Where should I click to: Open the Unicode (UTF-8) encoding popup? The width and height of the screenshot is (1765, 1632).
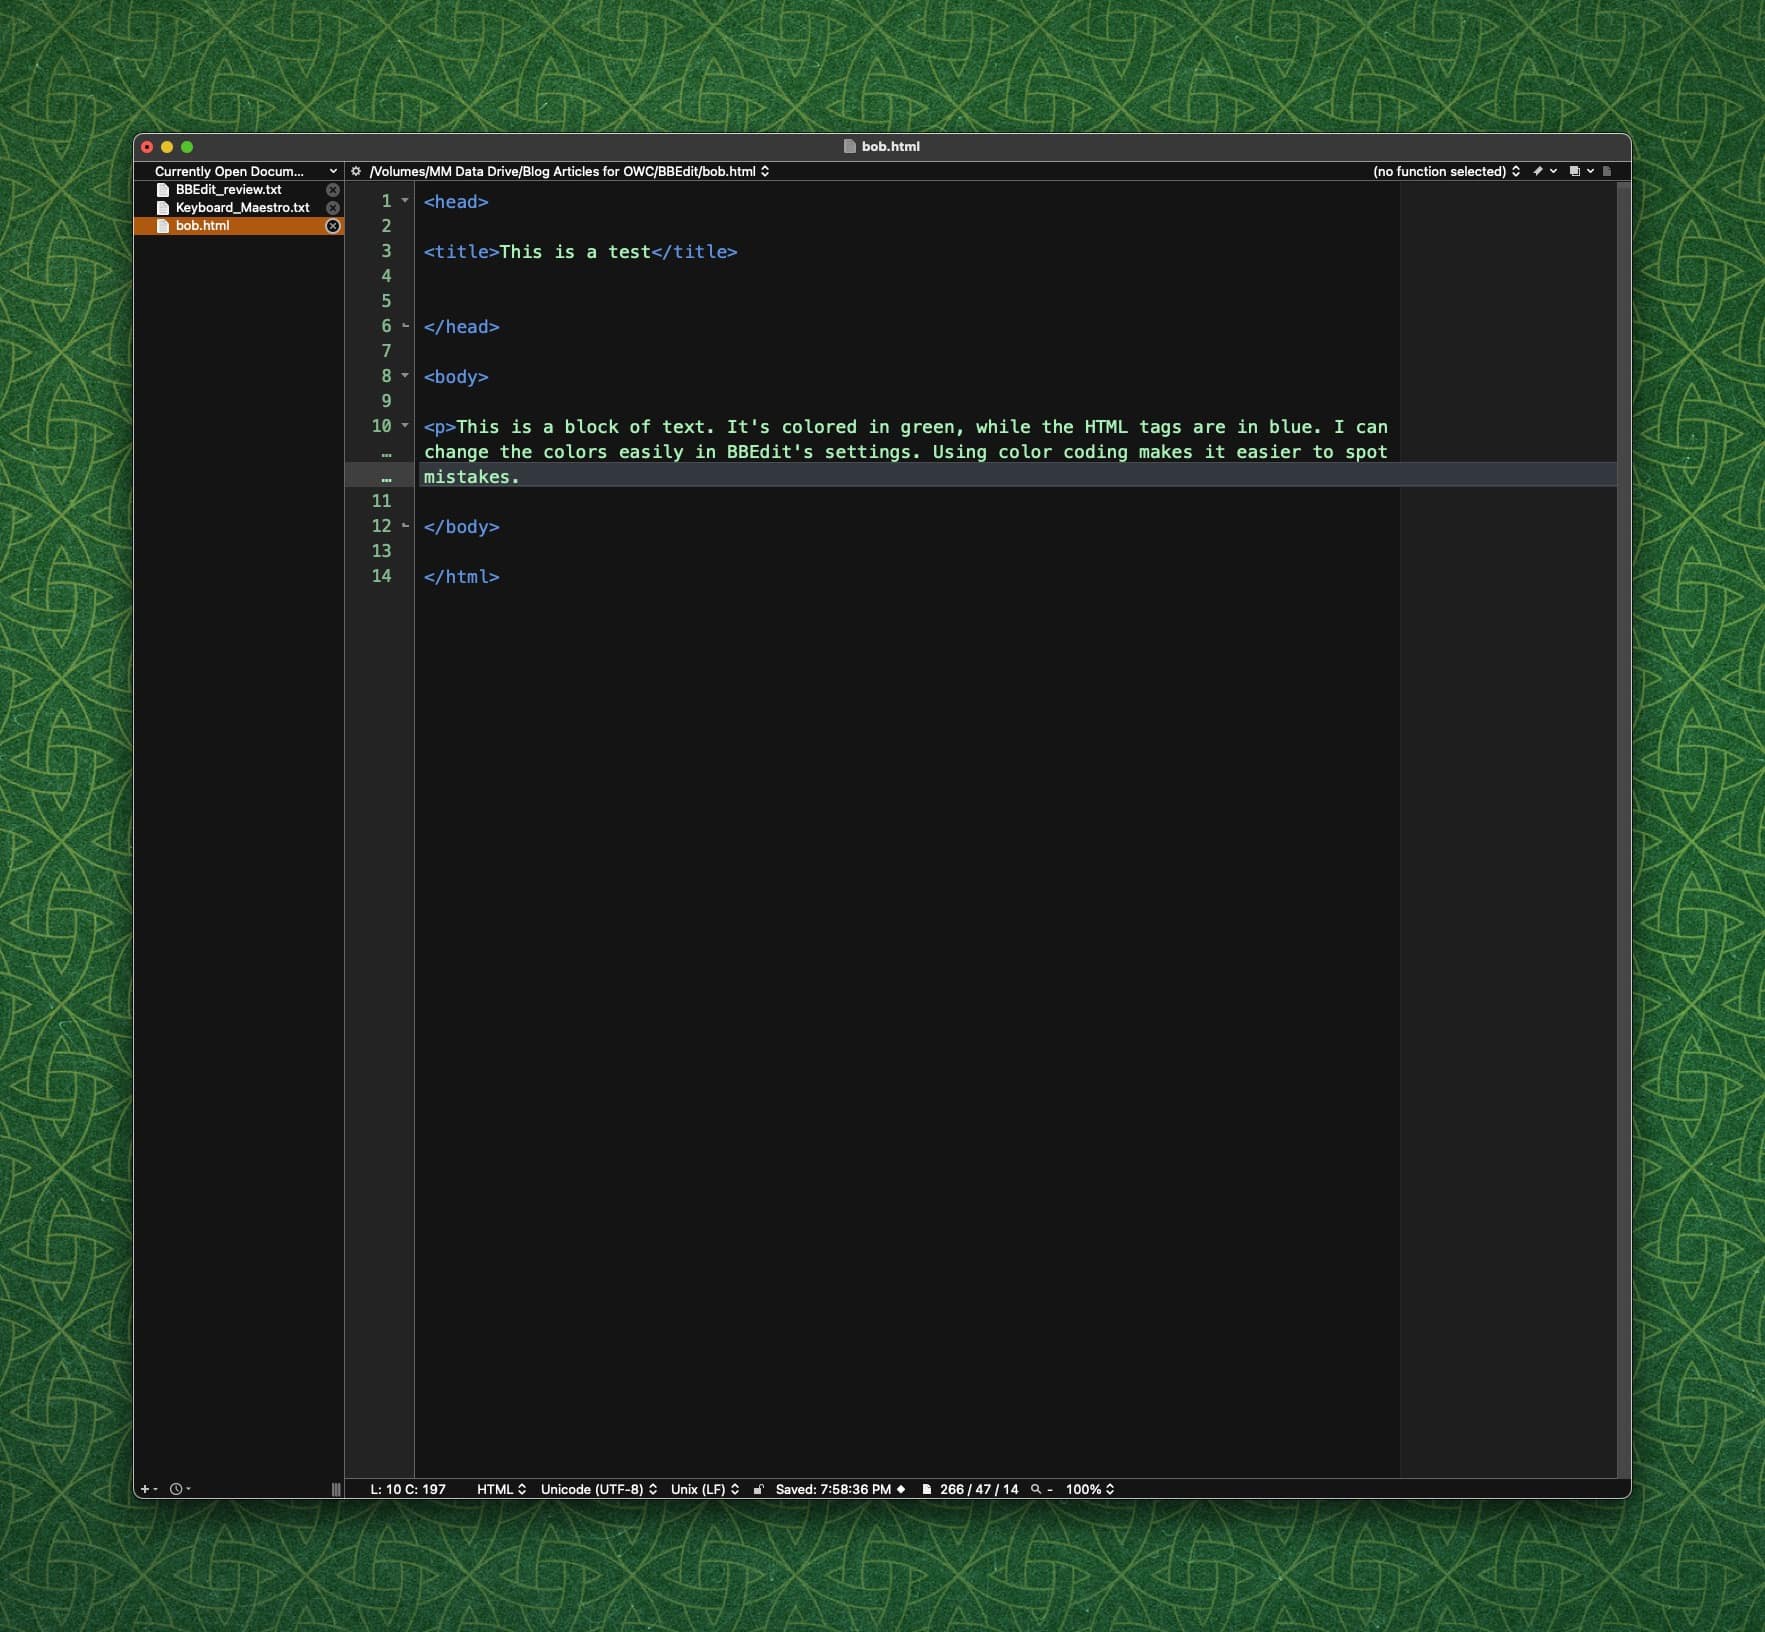pos(598,1489)
